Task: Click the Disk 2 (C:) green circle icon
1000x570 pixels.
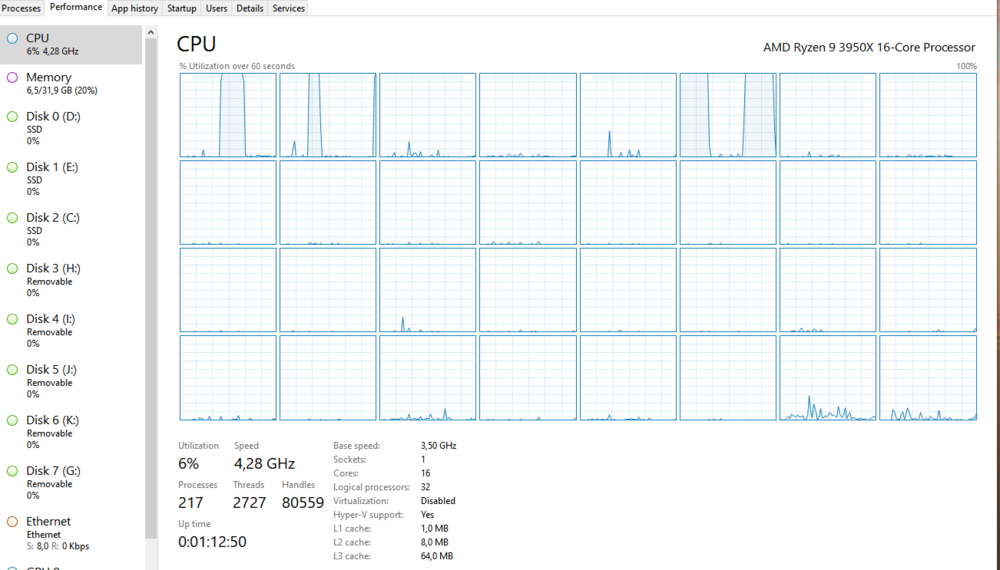Action: click(x=12, y=217)
